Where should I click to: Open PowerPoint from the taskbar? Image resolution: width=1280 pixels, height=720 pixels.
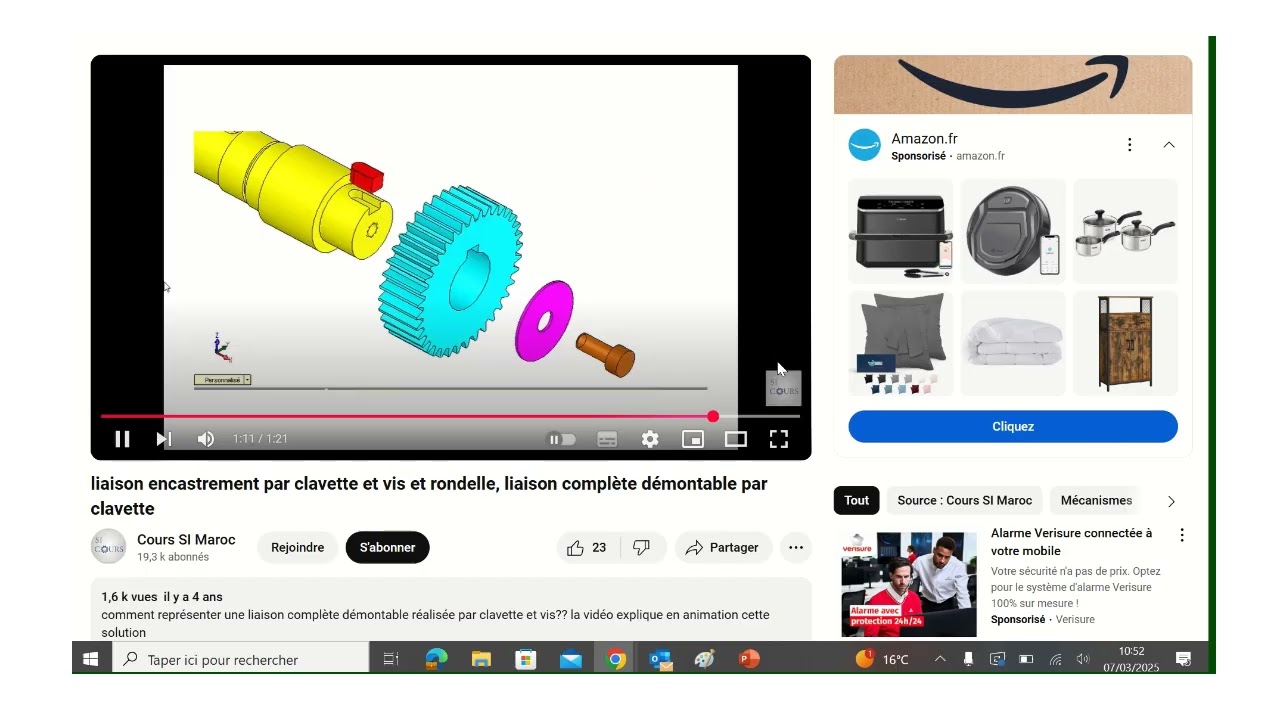pos(749,659)
